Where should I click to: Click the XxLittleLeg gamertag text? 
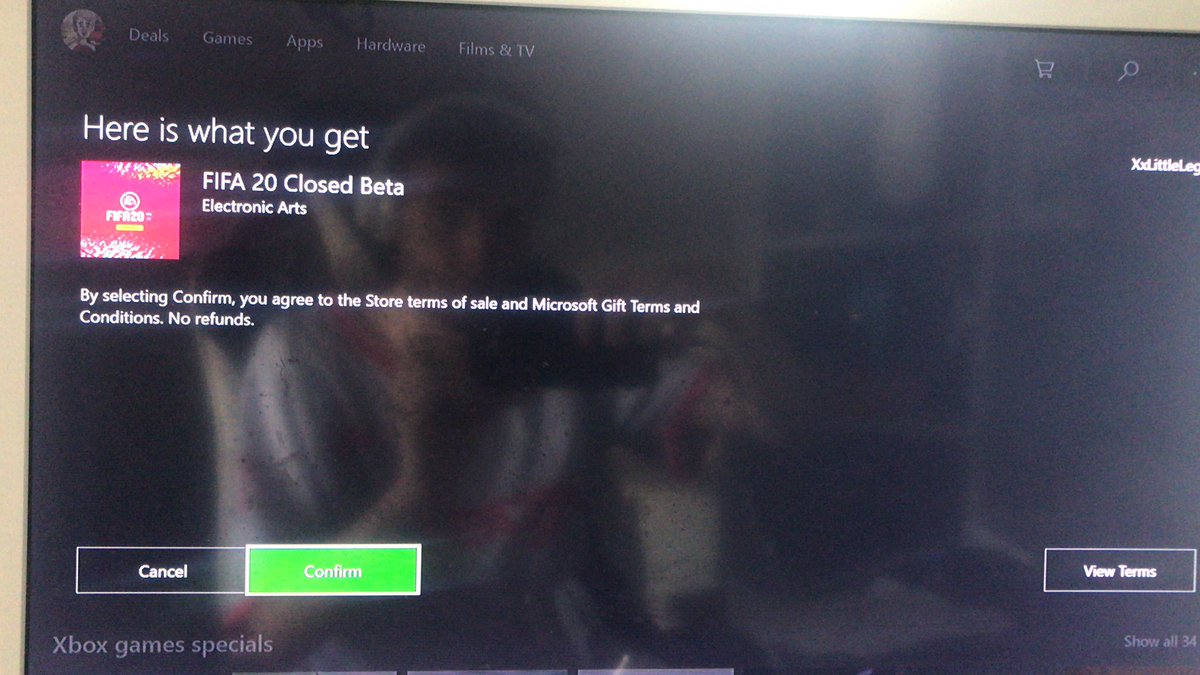tap(1164, 166)
